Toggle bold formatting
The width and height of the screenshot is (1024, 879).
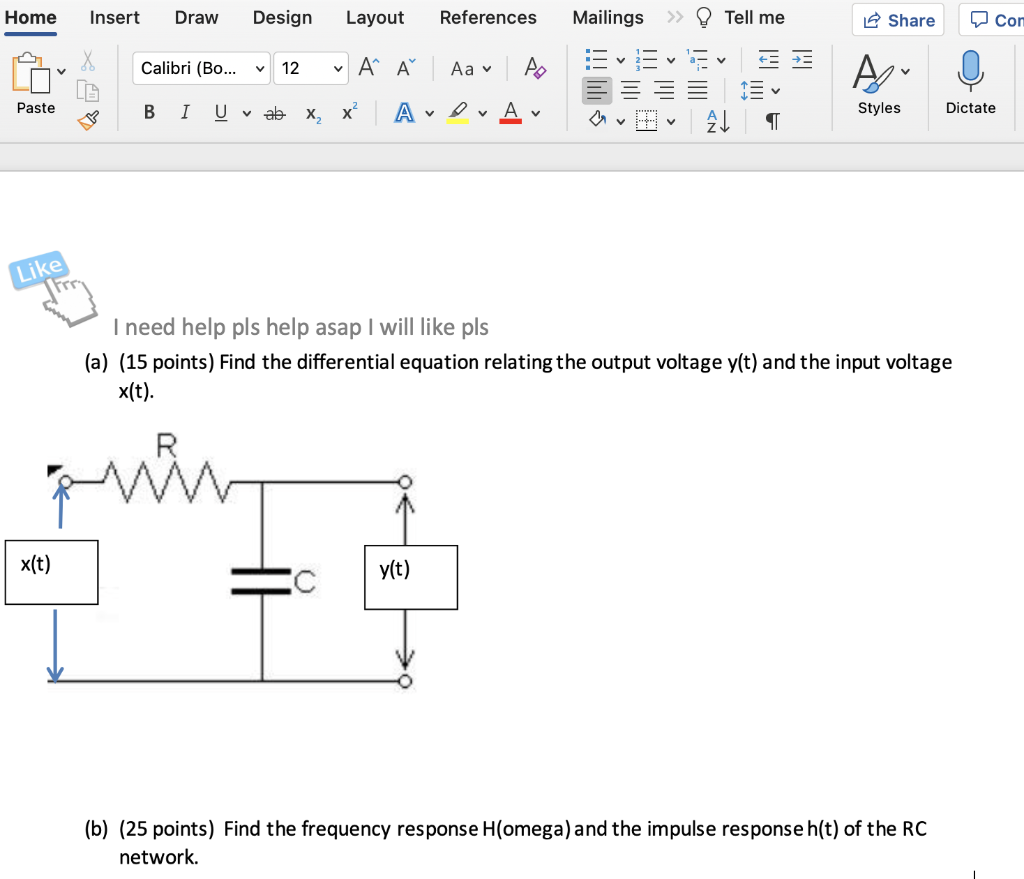149,112
